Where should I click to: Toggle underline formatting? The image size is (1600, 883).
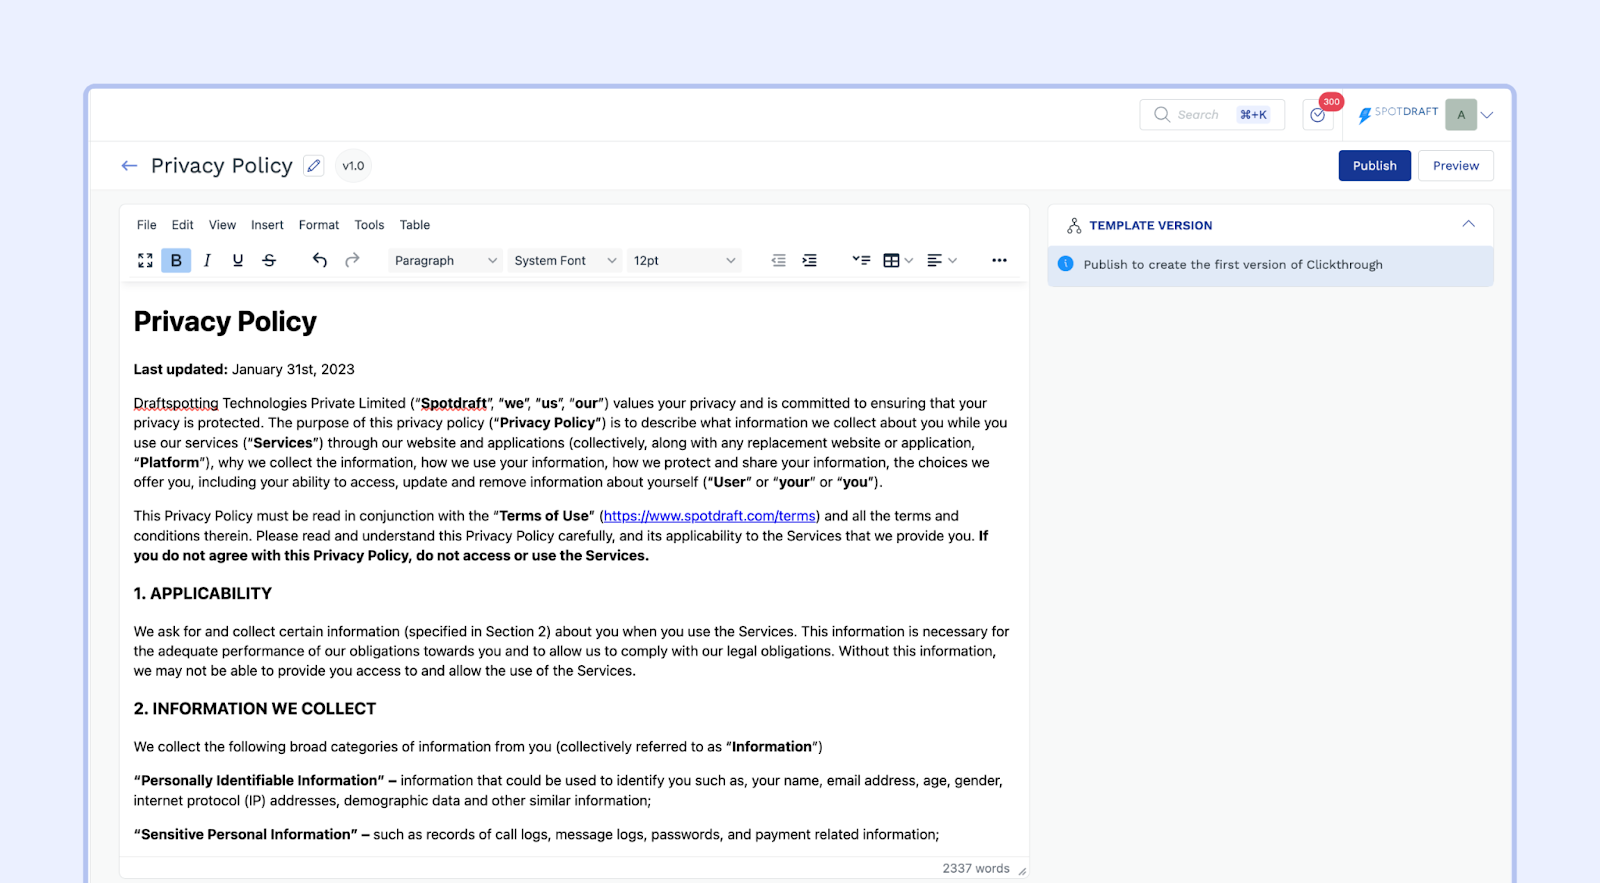coord(238,260)
